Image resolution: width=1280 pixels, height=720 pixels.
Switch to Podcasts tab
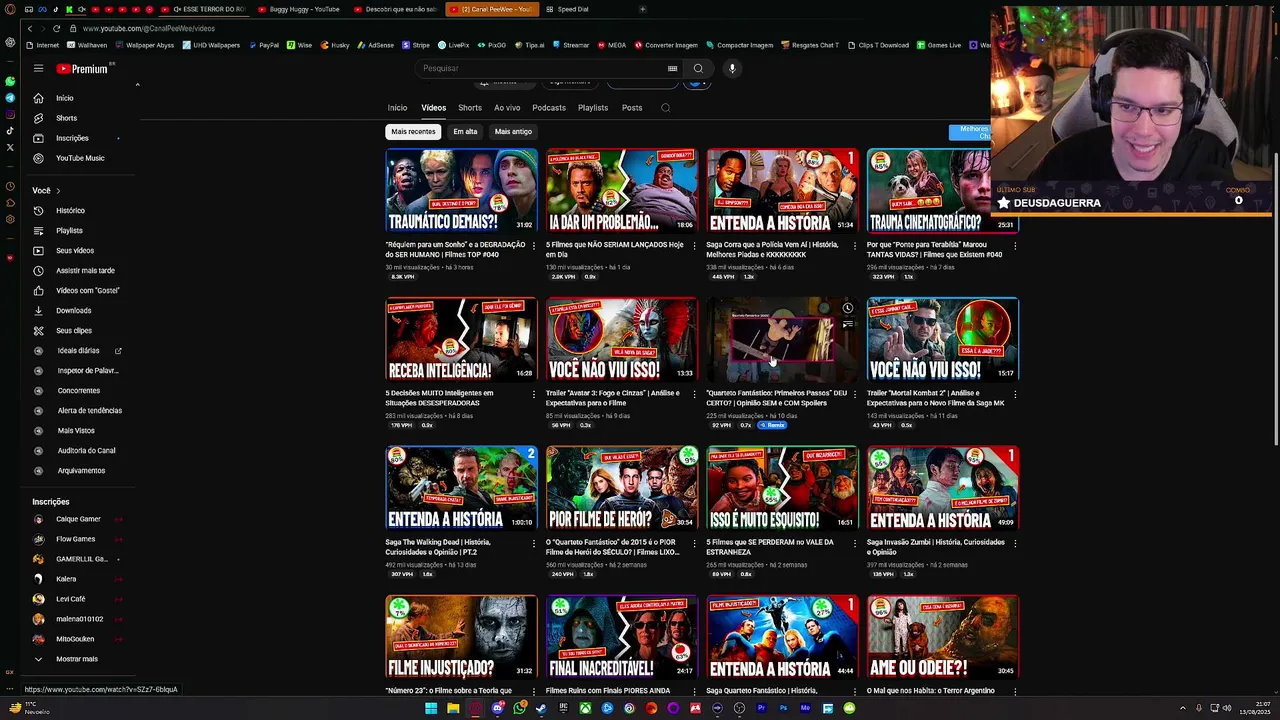click(x=549, y=108)
